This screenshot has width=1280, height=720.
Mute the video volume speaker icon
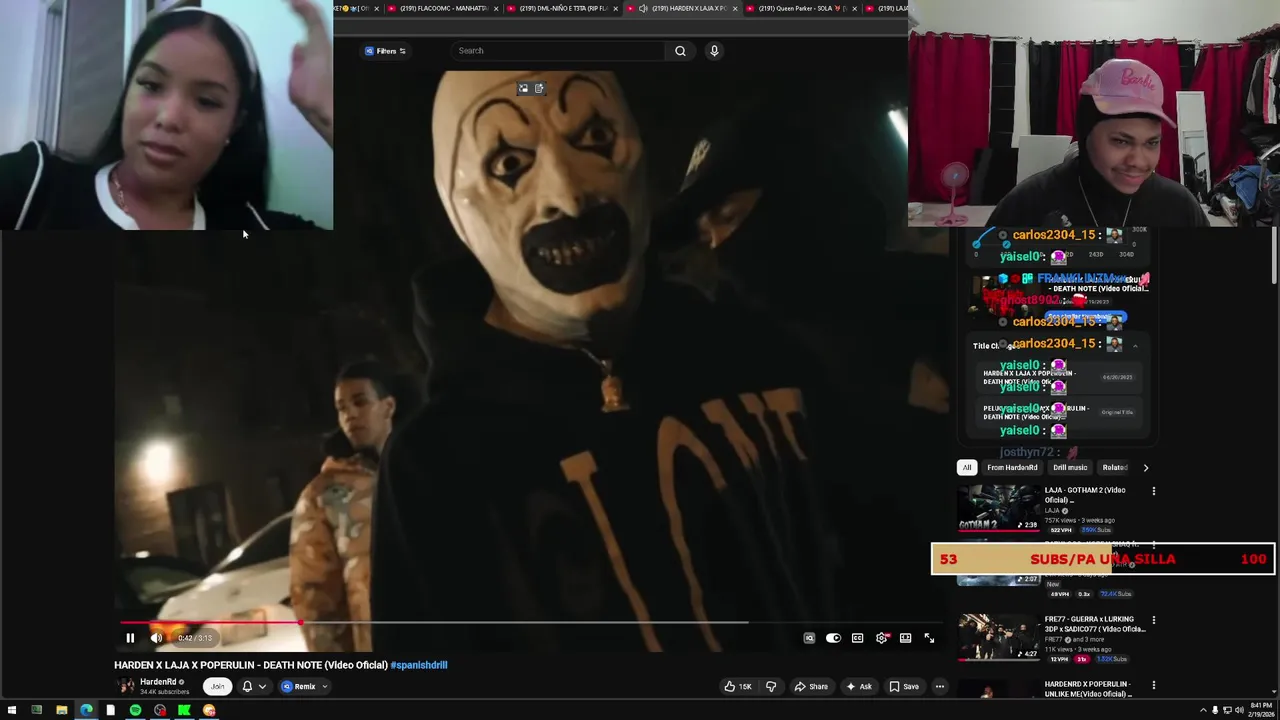pyautogui.click(x=156, y=638)
